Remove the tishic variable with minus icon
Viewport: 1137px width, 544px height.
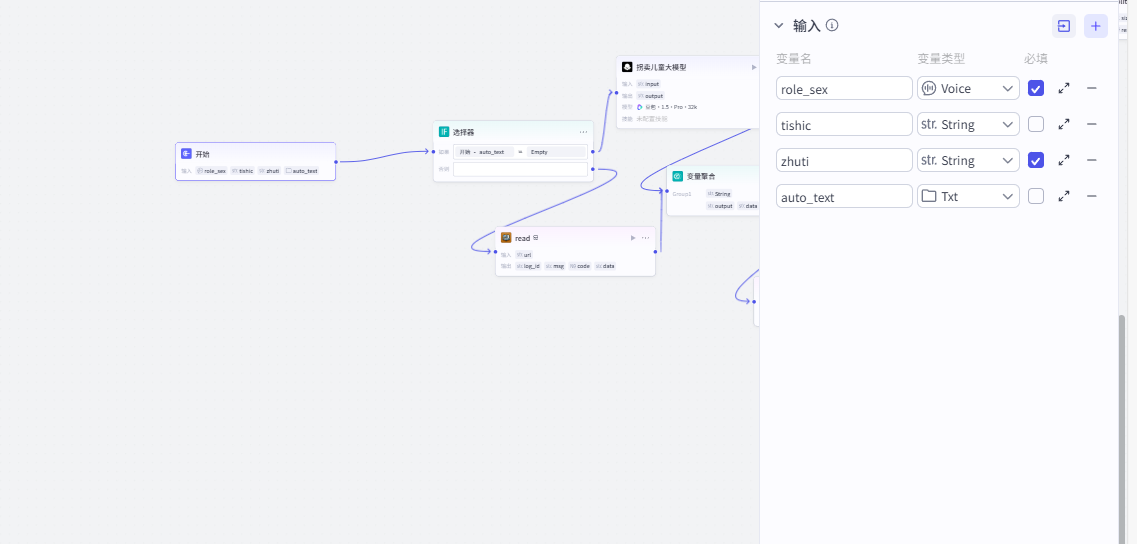pyautogui.click(x=1092, y=124)
